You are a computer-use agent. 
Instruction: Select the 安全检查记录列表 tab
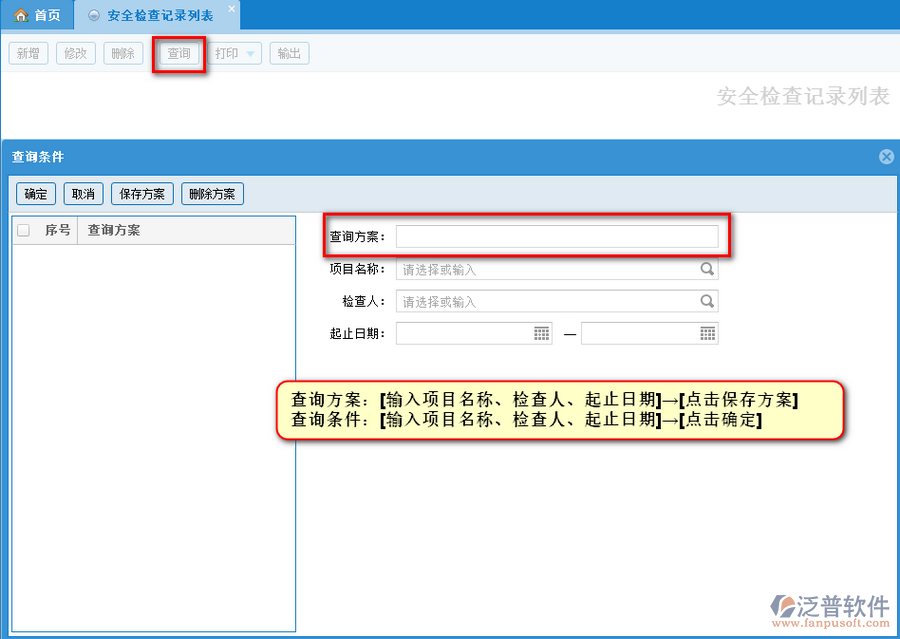click(159, 16)
